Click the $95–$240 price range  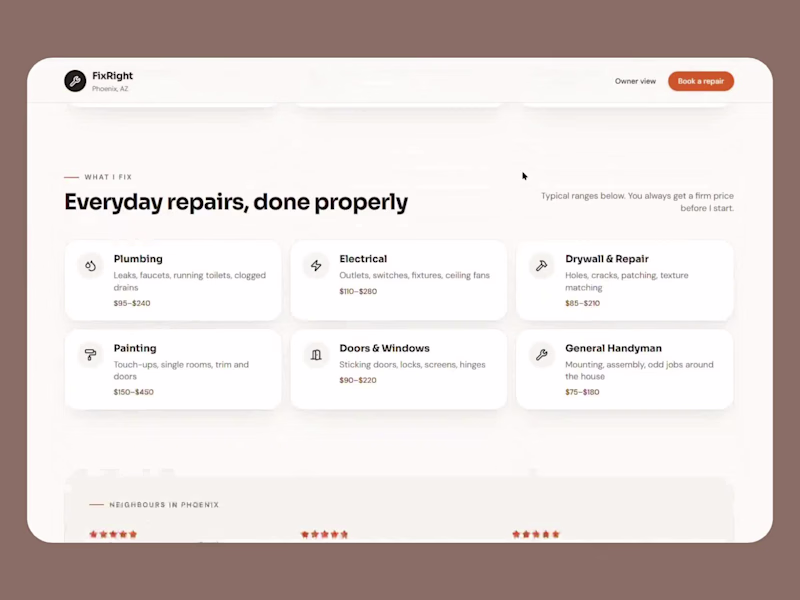[132, 303]
